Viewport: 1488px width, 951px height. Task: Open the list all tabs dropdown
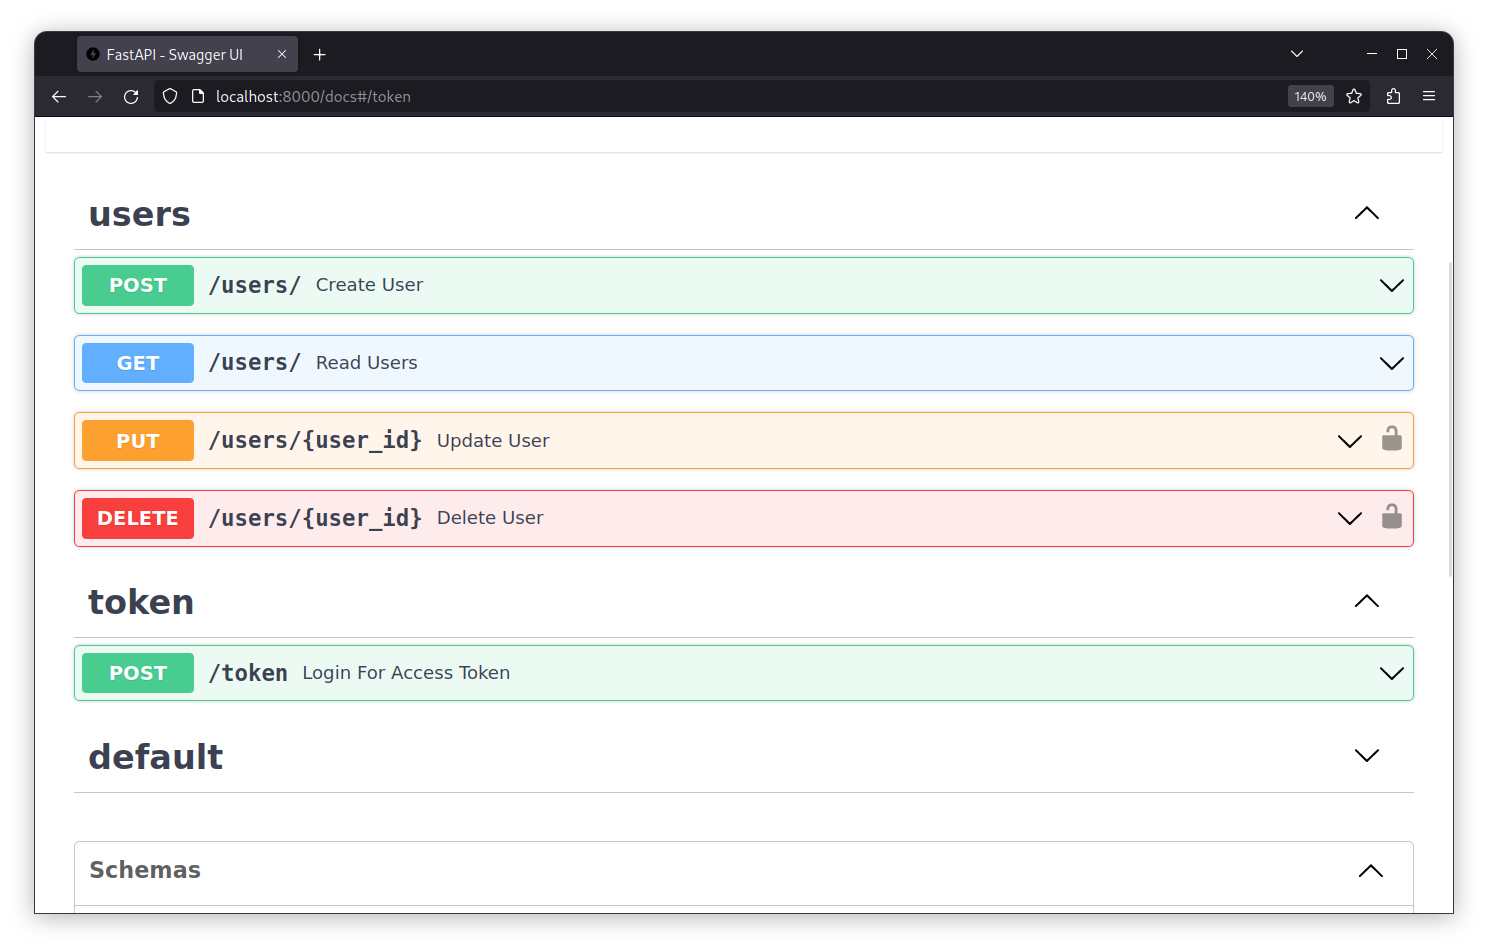(x=1297, y=54)
